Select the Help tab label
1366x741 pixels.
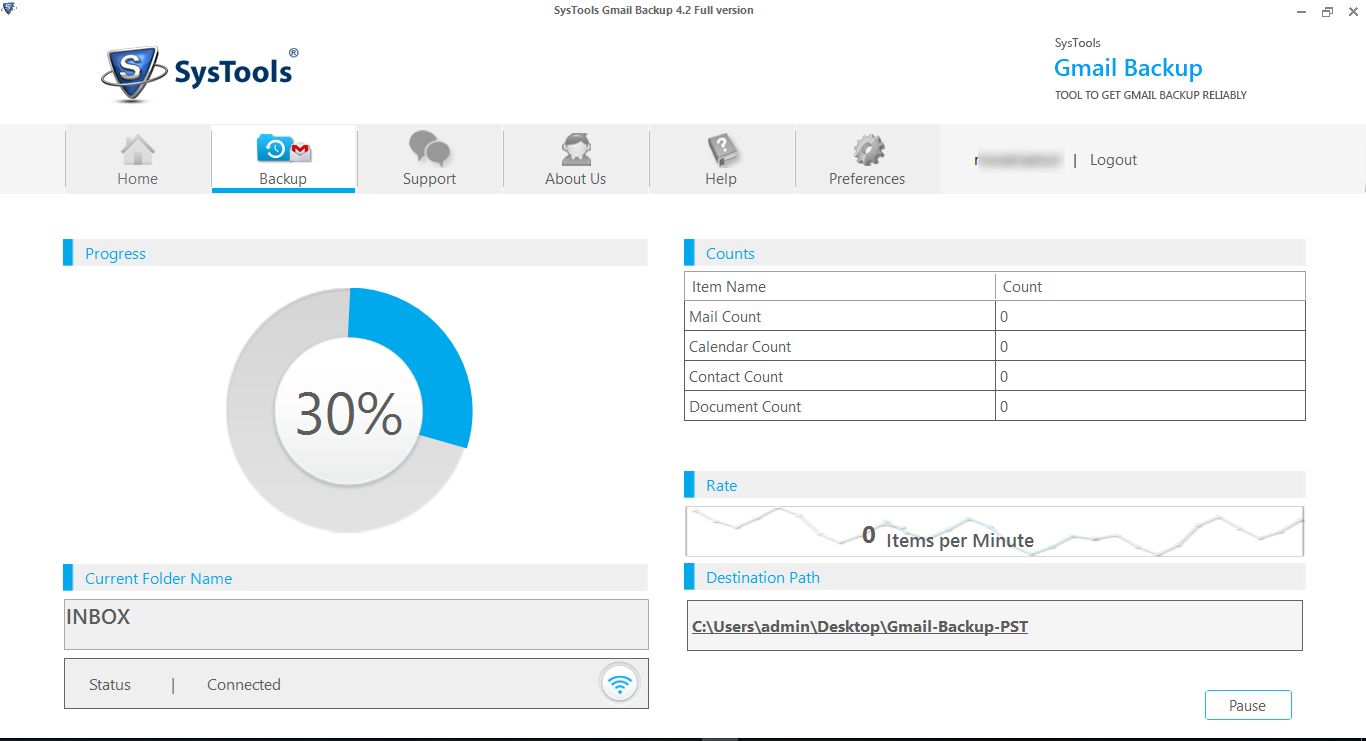[721, 179]
